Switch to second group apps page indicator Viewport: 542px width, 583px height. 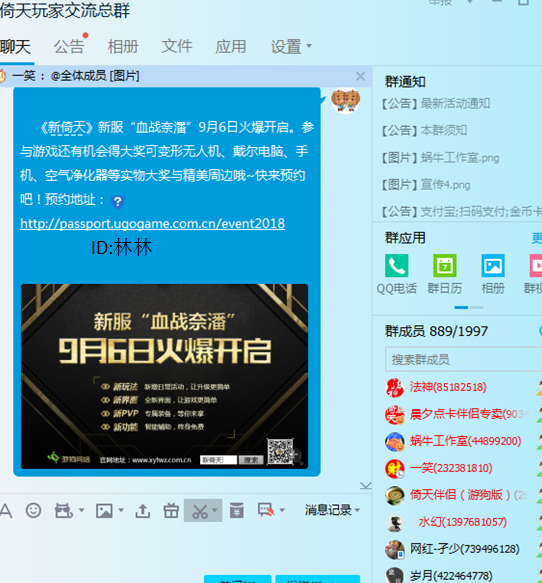[477, 307]
